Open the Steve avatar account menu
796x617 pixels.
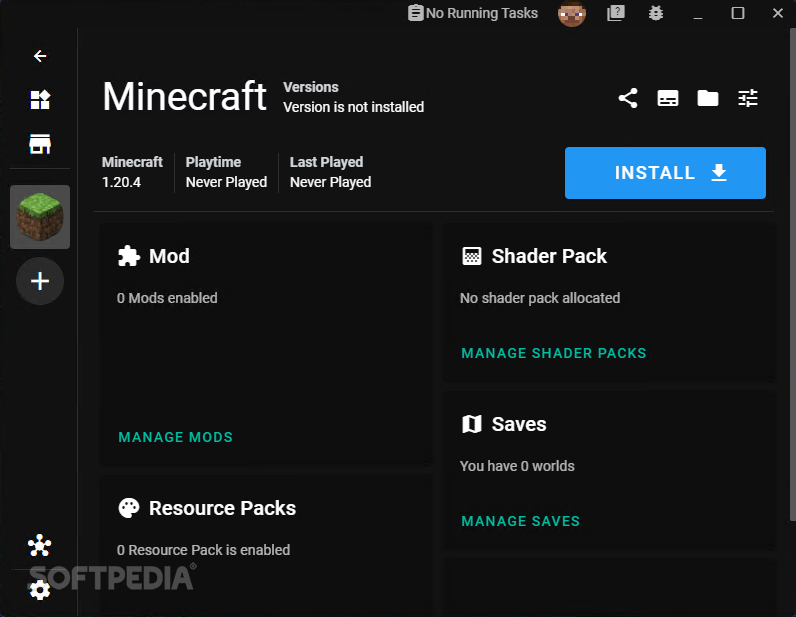point(572,13)
